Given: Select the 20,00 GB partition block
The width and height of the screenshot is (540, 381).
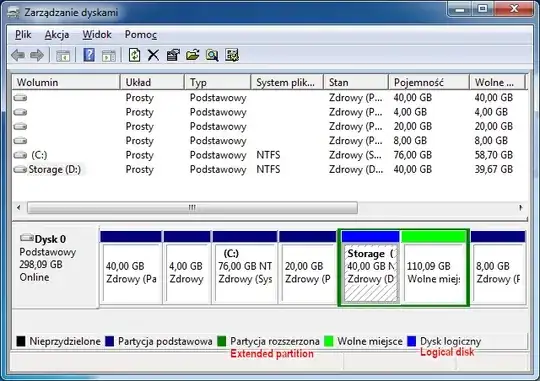Looking at the screenshot, I should coord(308,268).
